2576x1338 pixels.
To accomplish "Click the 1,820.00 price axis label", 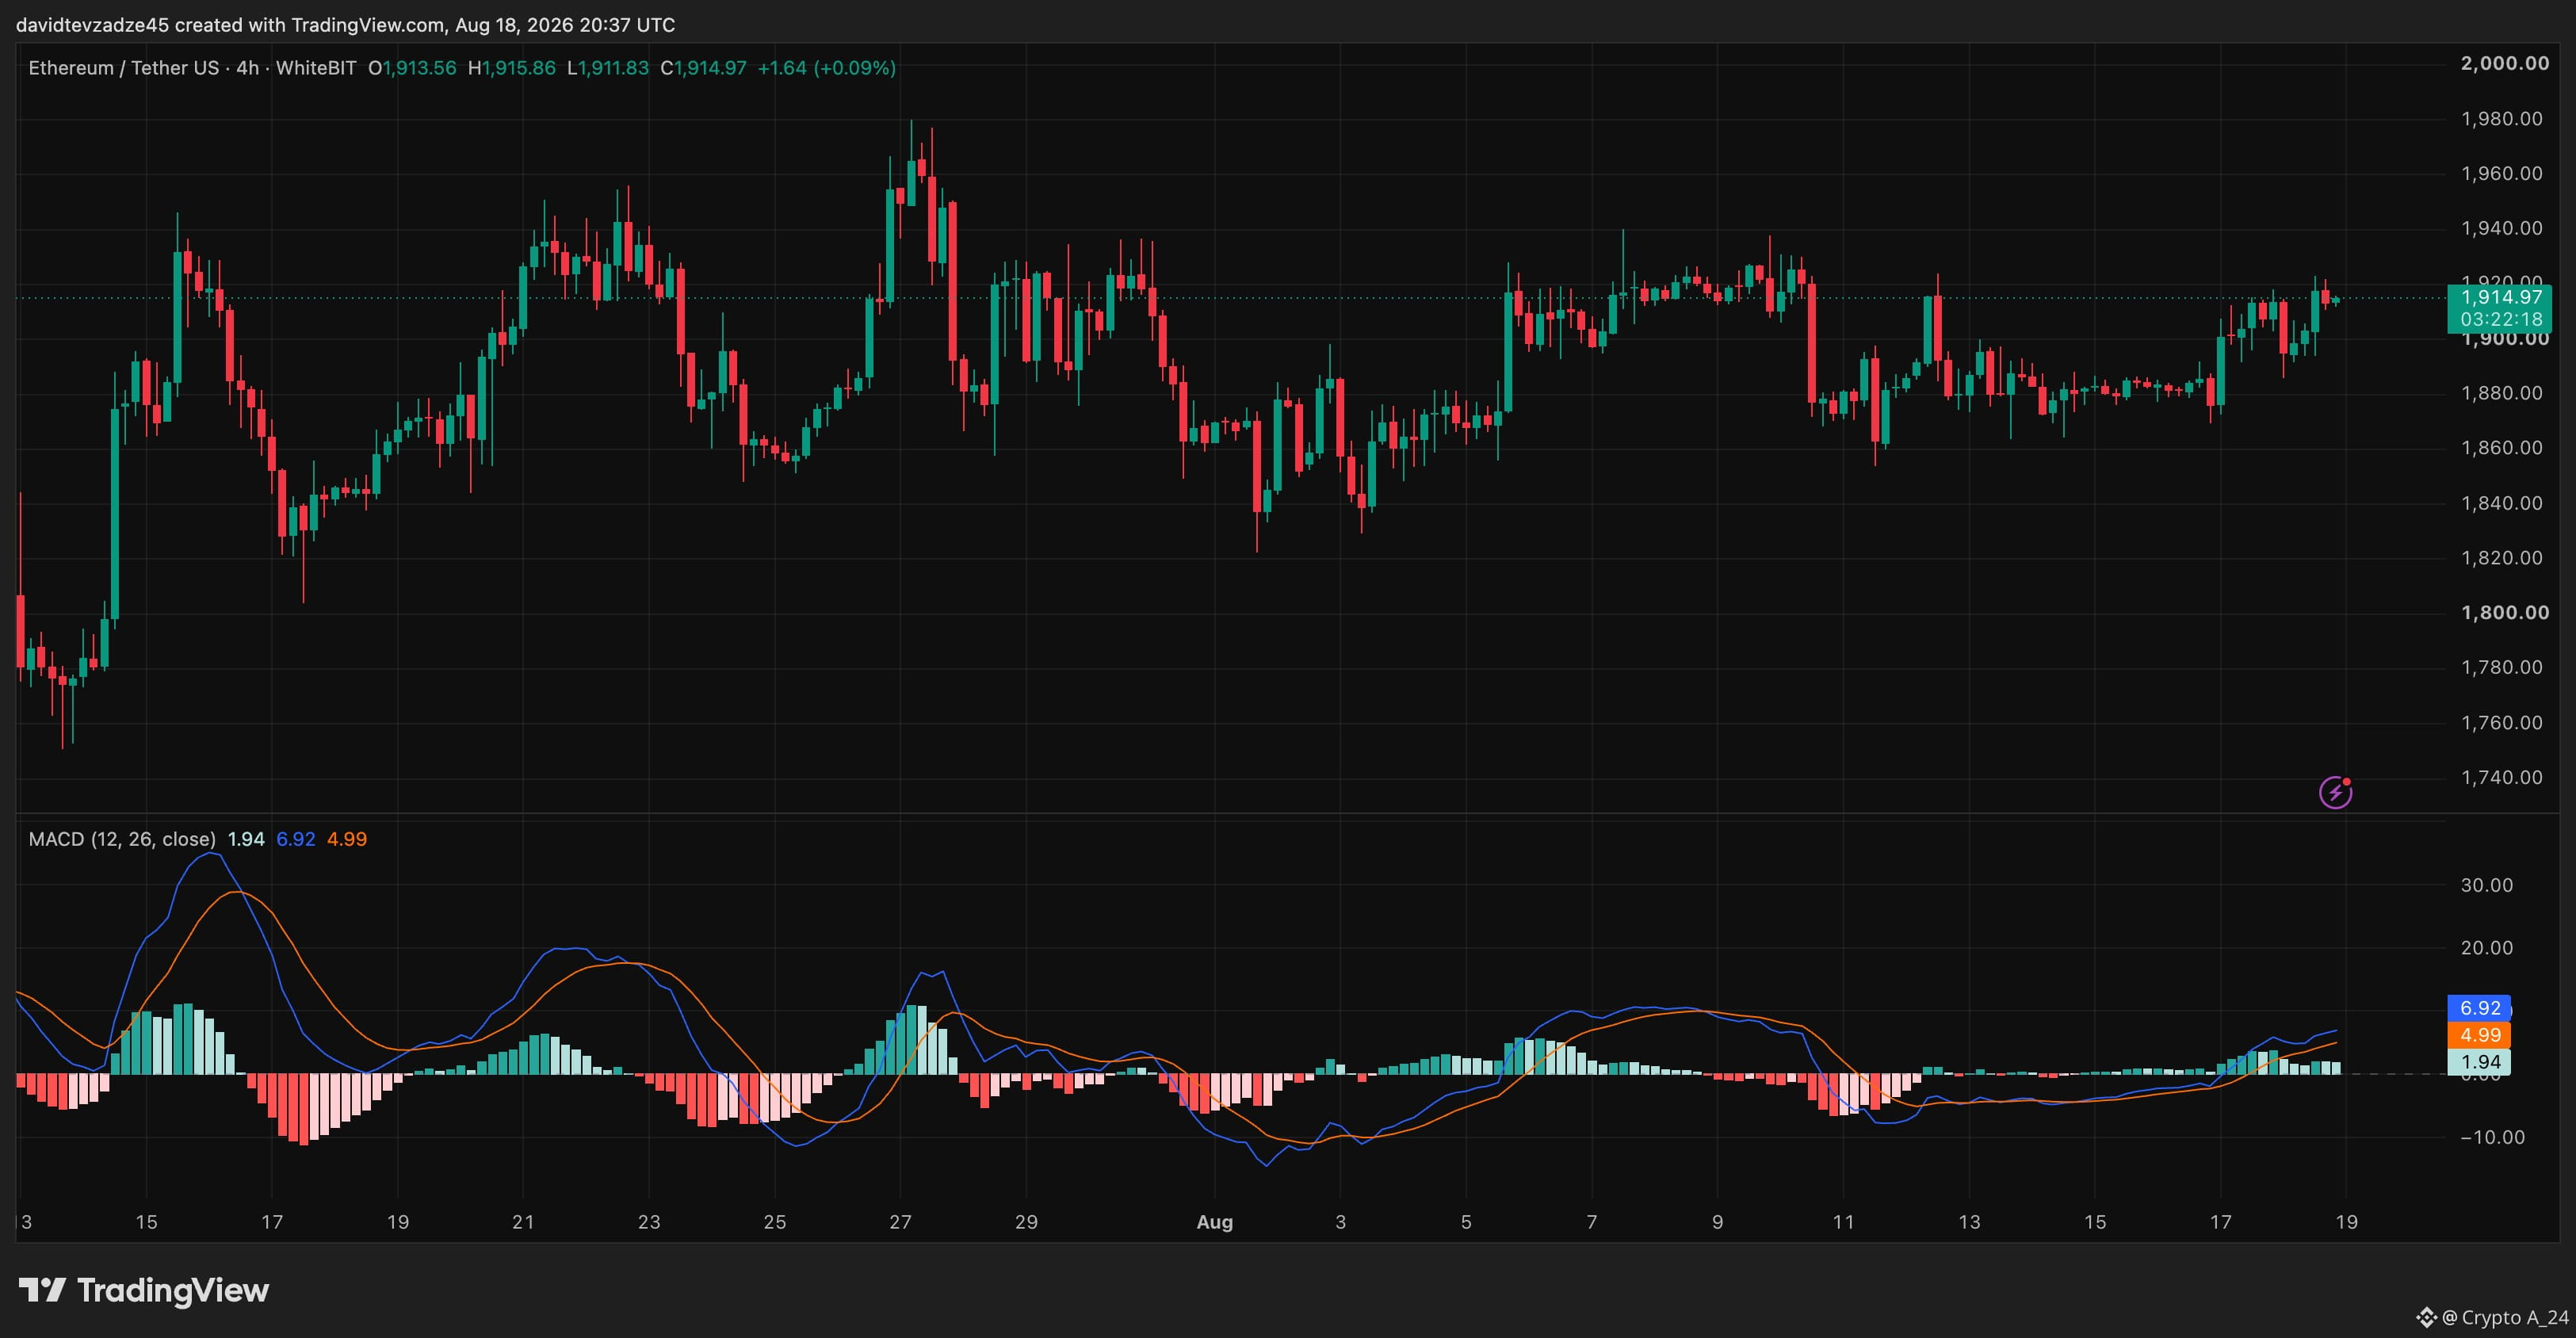I will [2501, 557].
